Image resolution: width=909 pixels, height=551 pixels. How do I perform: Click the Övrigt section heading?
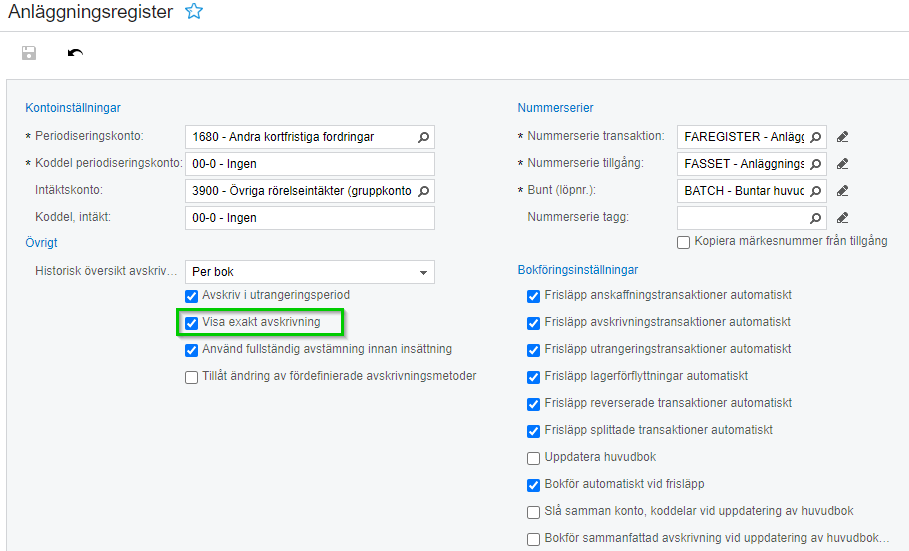tap(41, 243)
